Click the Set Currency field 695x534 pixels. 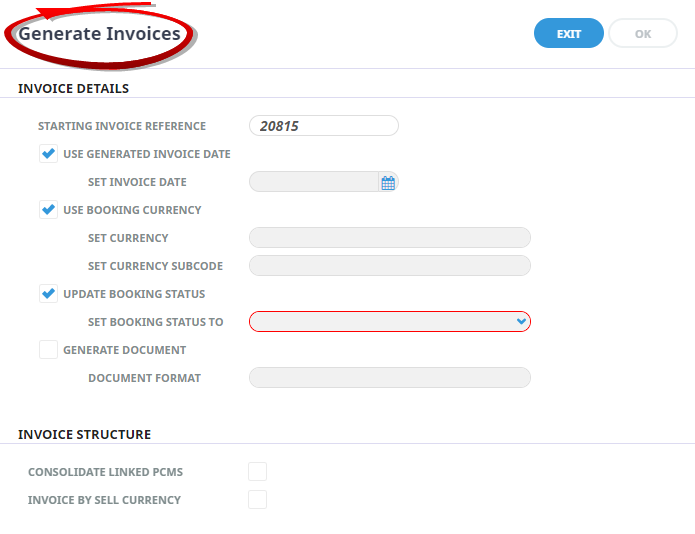tap(390, 238)
